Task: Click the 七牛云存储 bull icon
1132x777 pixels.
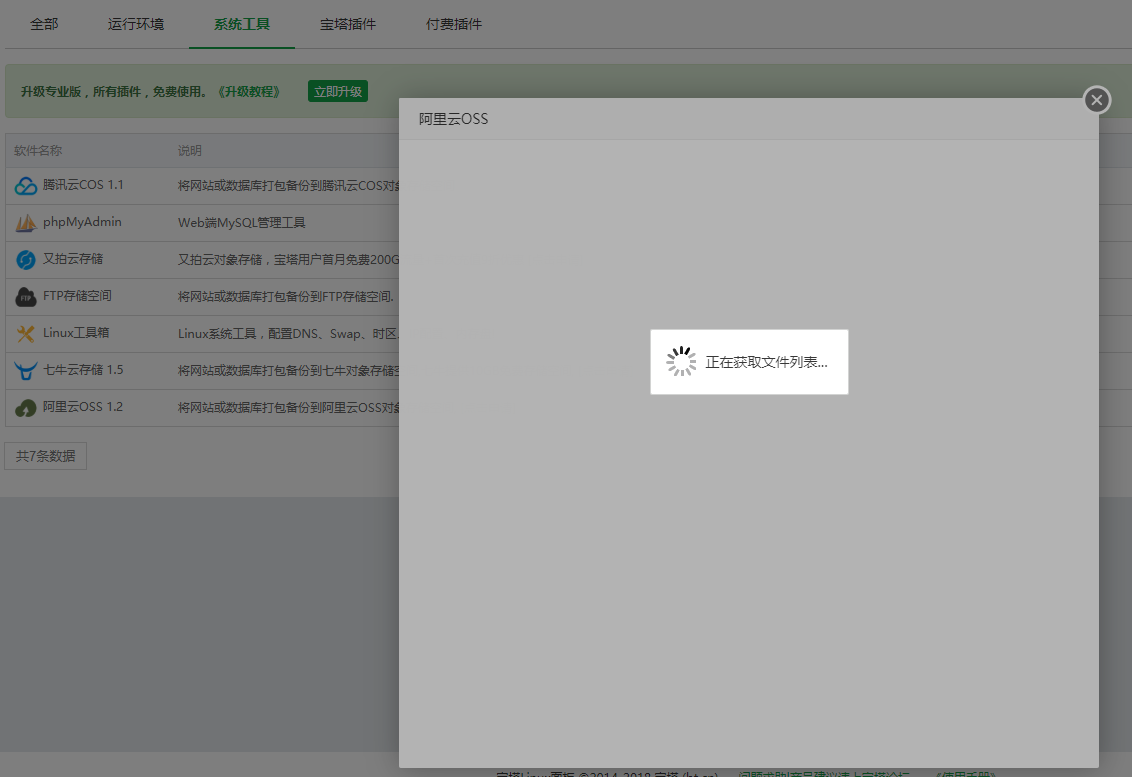Action: click(26, 370)
